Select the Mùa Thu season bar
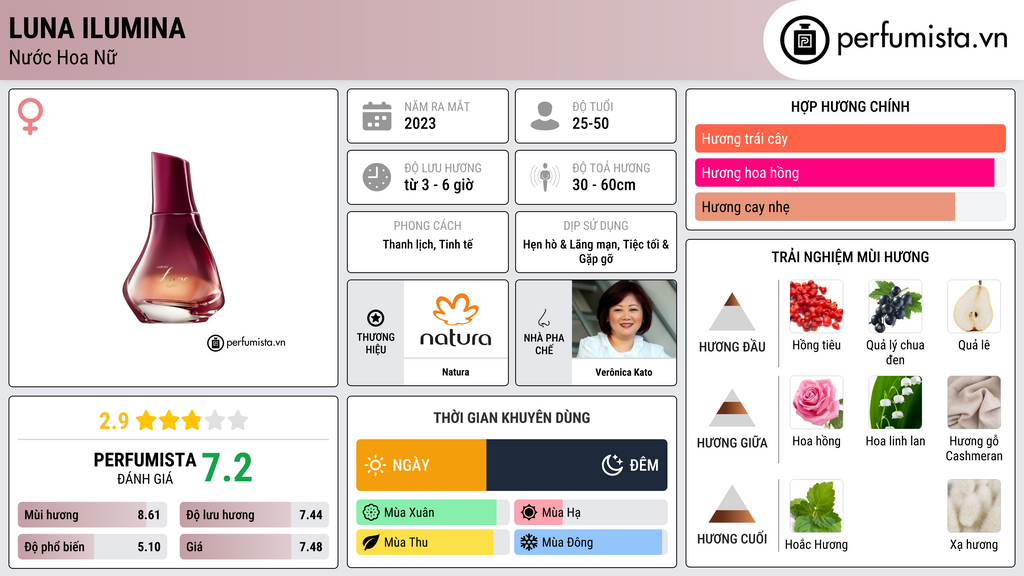 433,542
